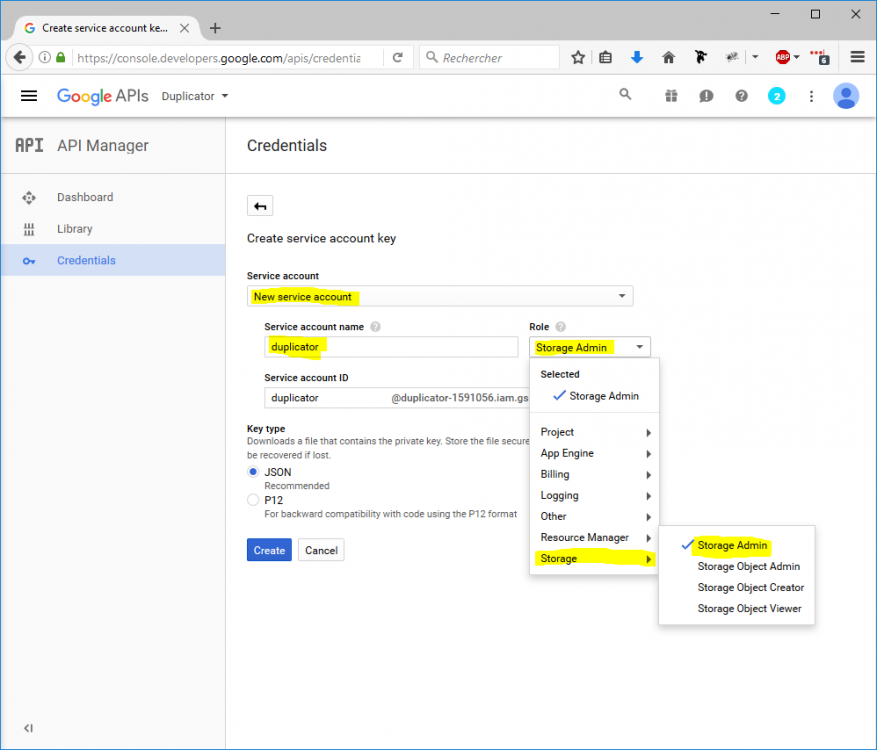Click the notifications badge showing 2
Viewport: 877px width, 750px height.
tap(776, 96)
